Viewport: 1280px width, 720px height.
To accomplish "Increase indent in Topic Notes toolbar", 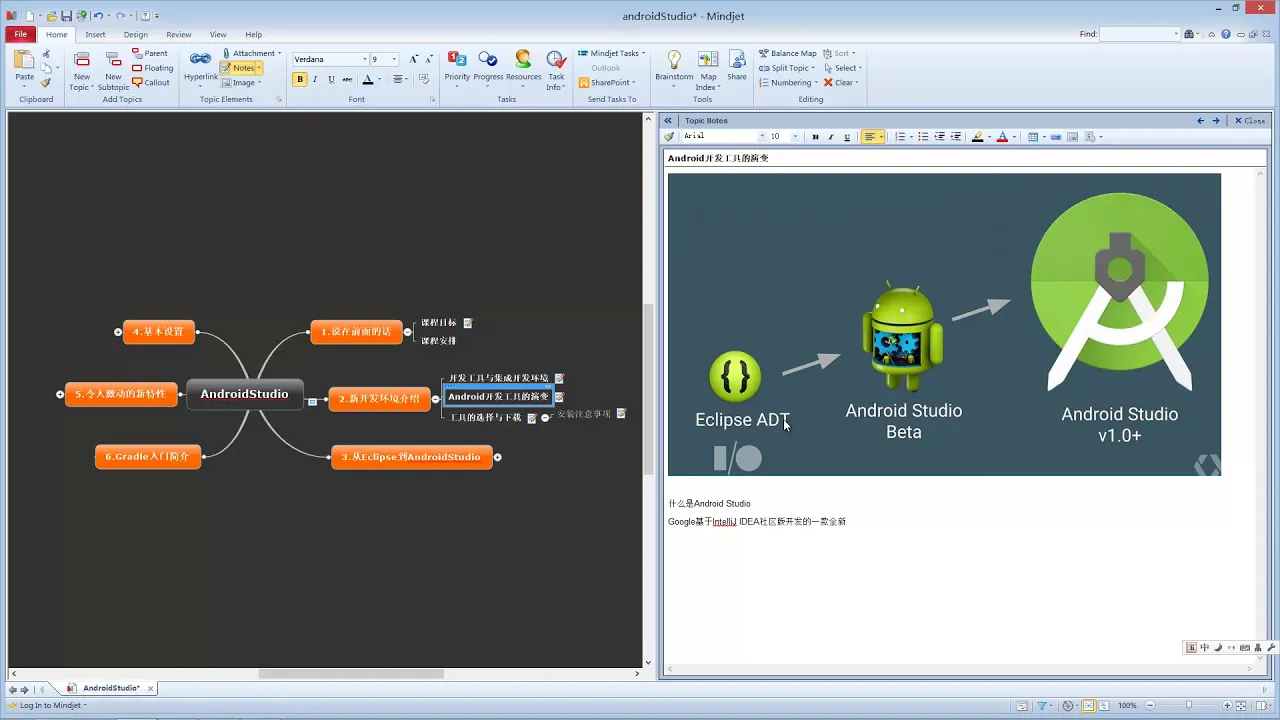I will click(x=956, y=136).
